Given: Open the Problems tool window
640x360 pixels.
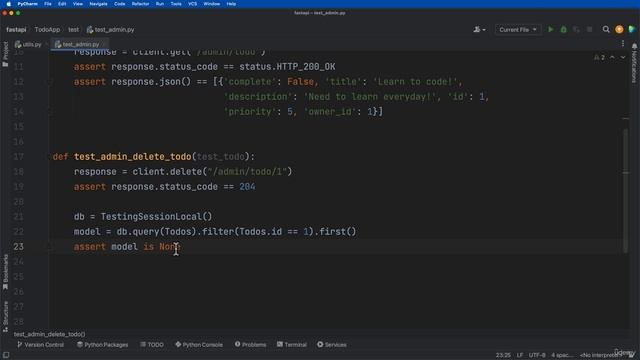Looking at the screenshot, I should (250, 344).
